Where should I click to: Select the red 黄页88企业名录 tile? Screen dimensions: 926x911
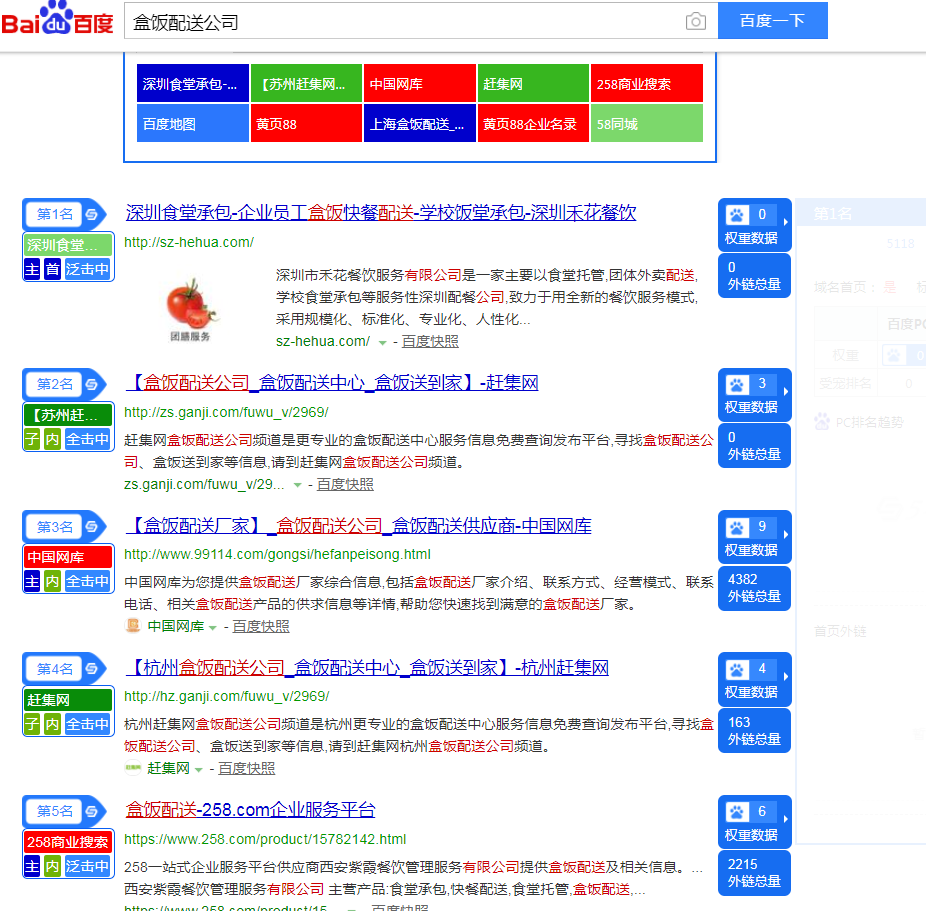click(533, 123)
